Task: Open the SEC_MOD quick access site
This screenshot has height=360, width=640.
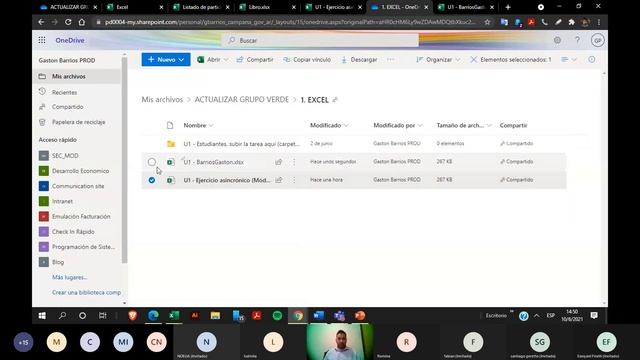Action: pyautogui.click(x=65, y=156)
